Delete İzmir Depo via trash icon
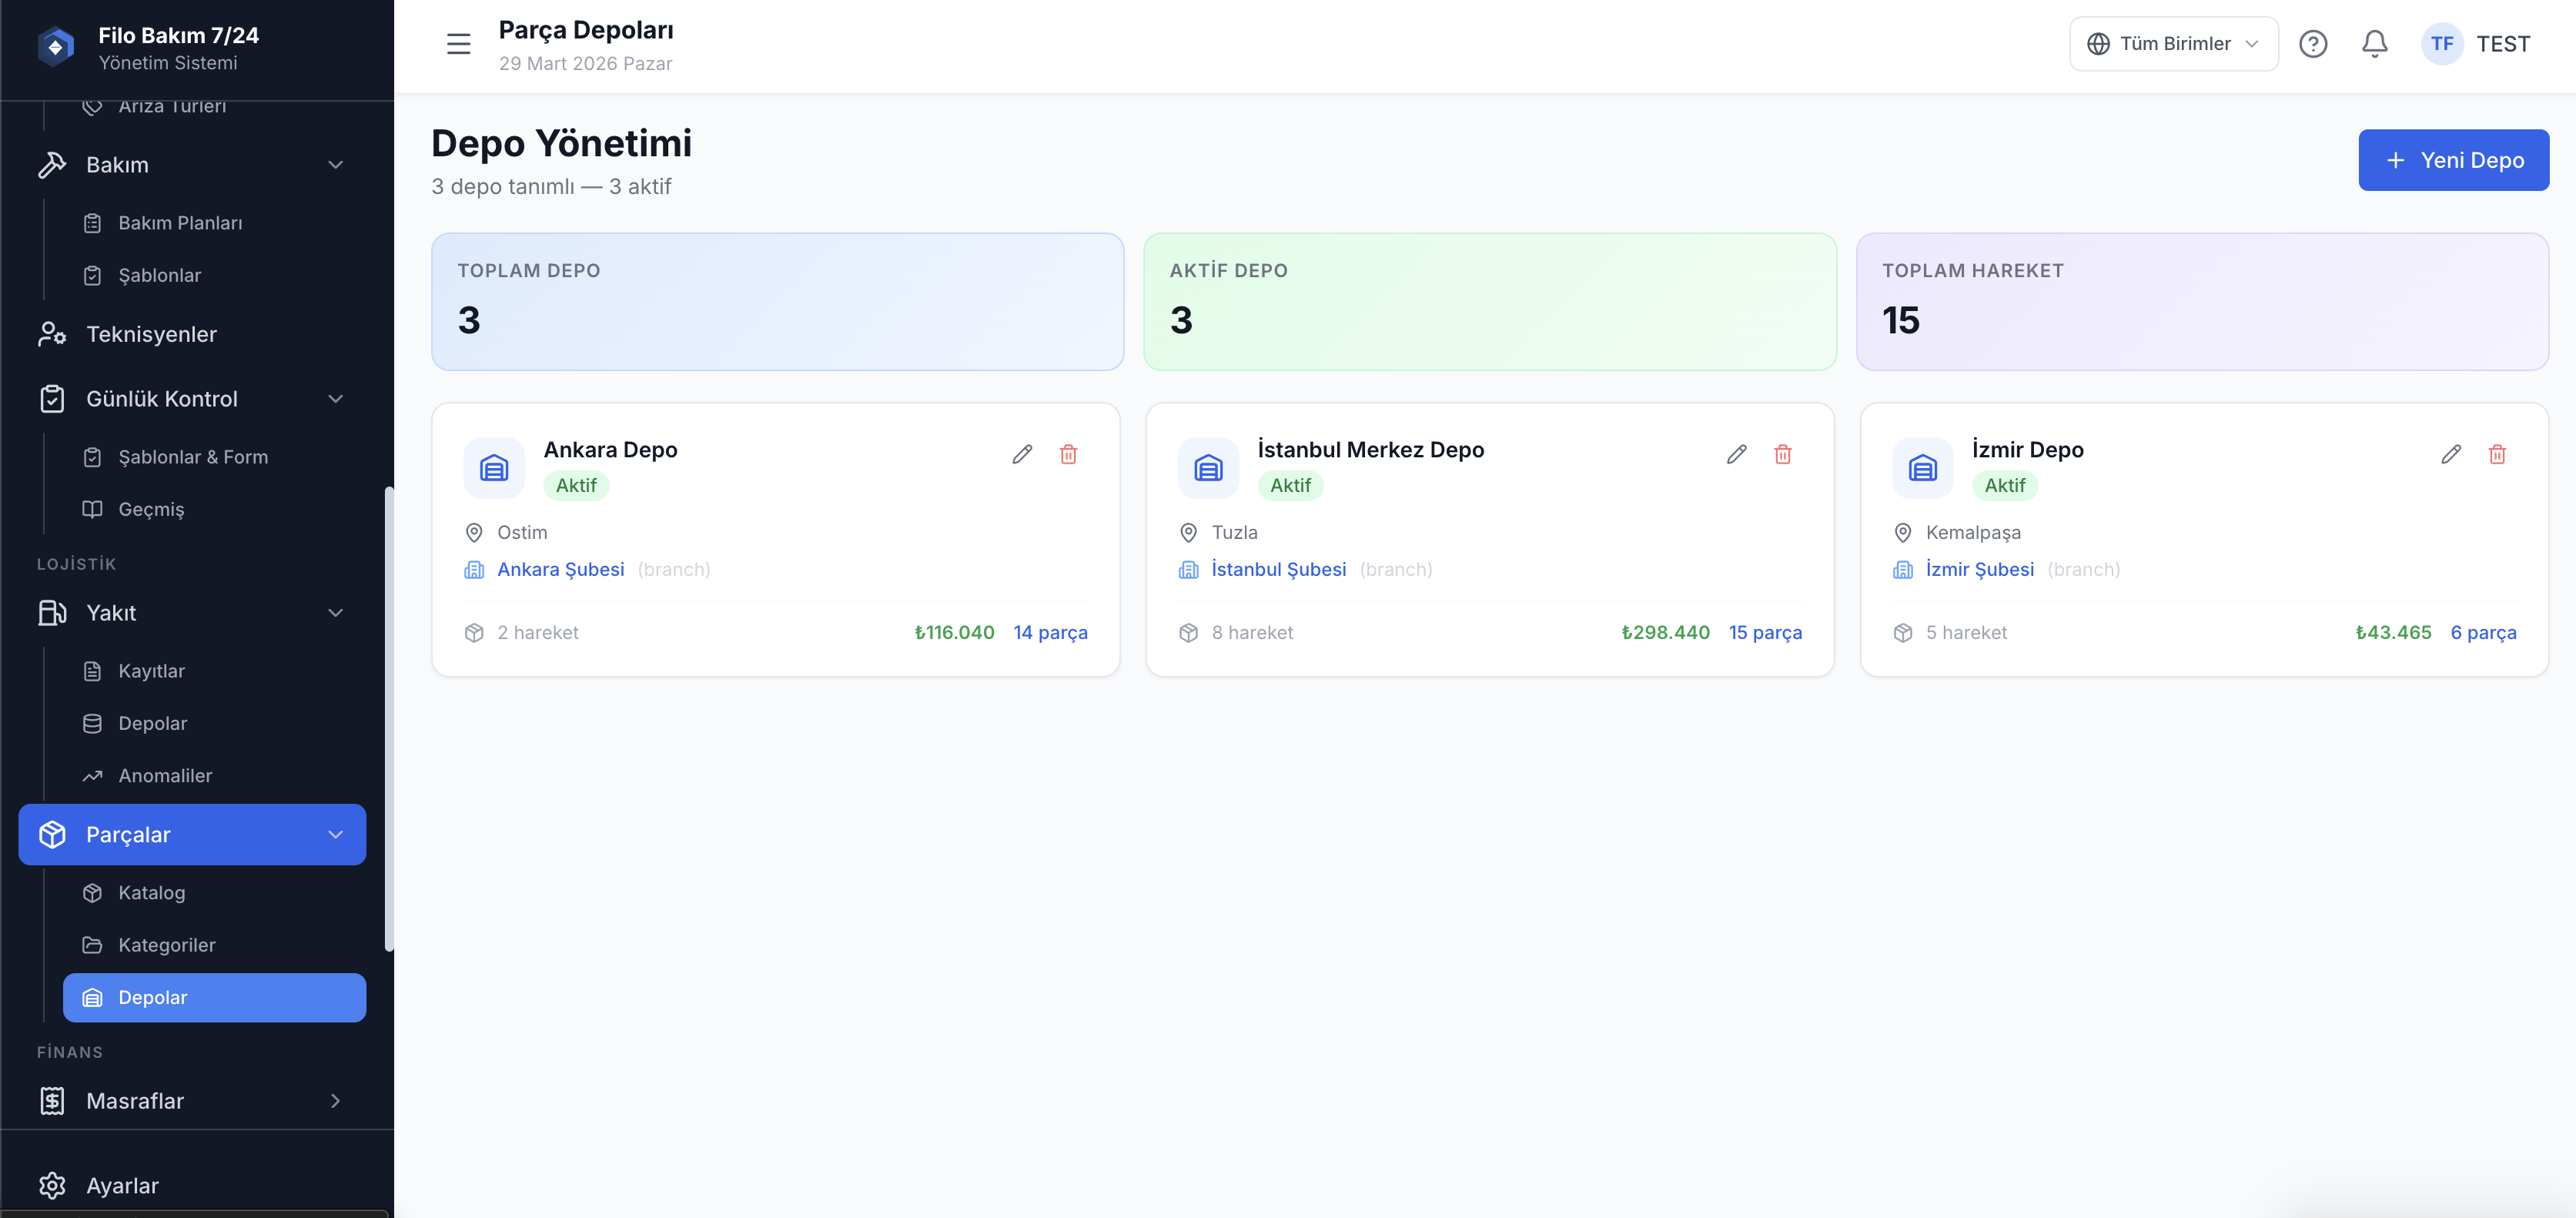 [x=2496, y=454]
